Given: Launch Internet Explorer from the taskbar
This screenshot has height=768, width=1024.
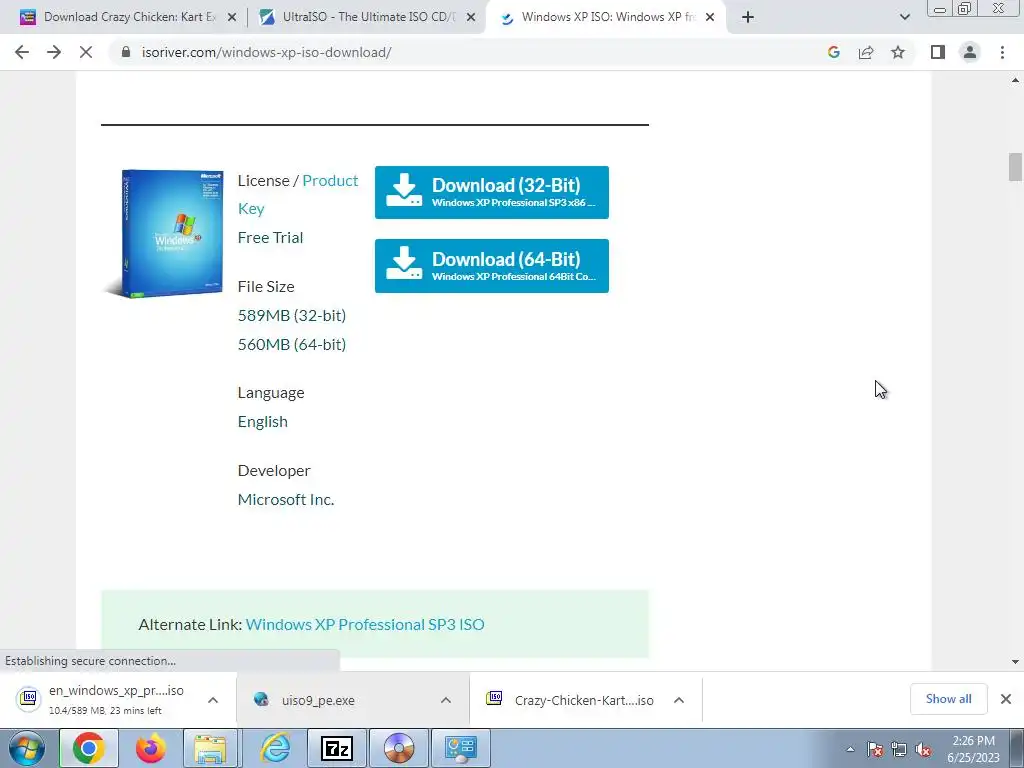Looking at the screenshot, I should coord(274,748).
